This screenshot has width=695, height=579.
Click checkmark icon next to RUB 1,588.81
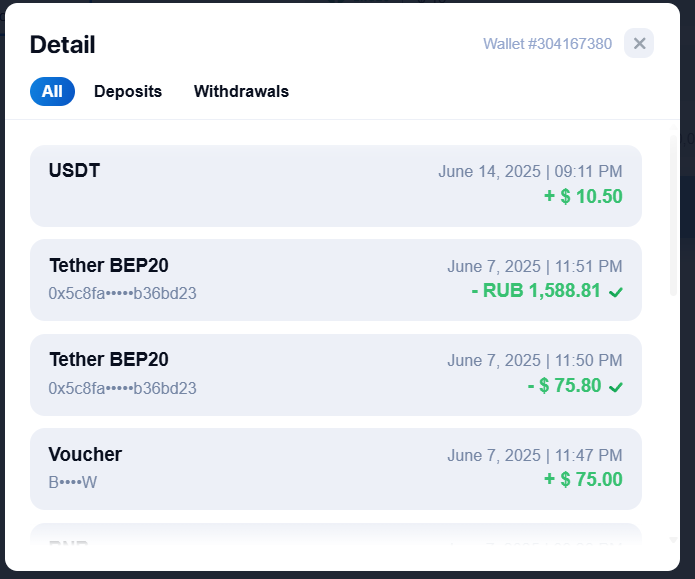coord(616,292)
